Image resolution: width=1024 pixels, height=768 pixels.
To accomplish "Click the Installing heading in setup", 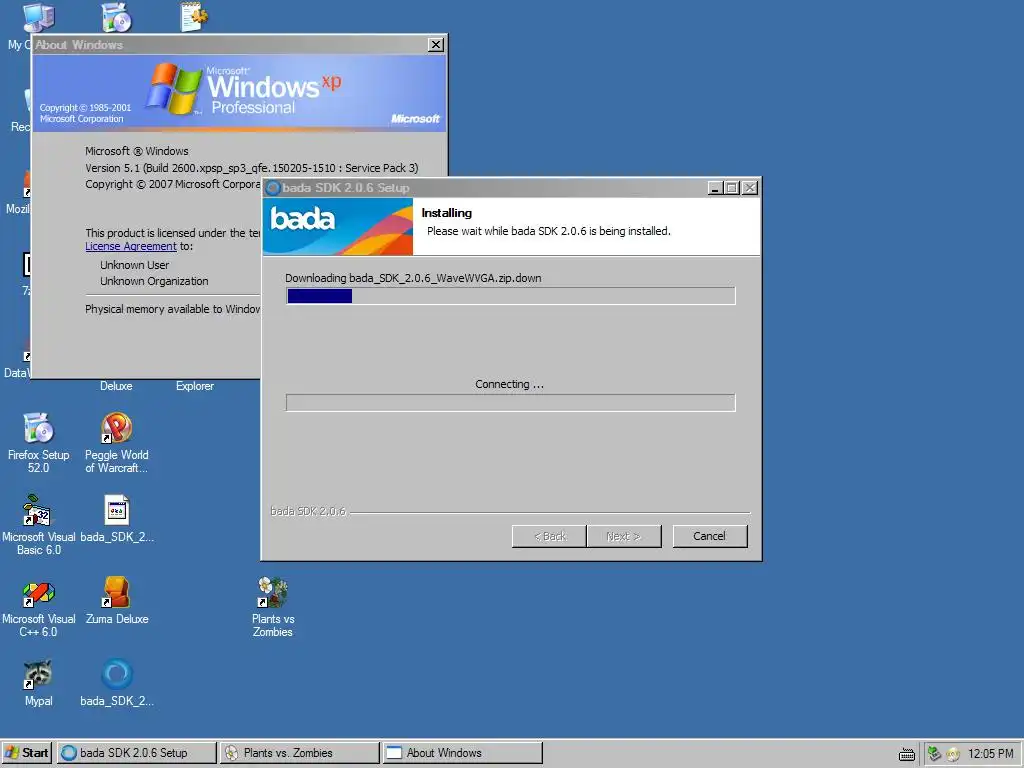I will (447, 213).
